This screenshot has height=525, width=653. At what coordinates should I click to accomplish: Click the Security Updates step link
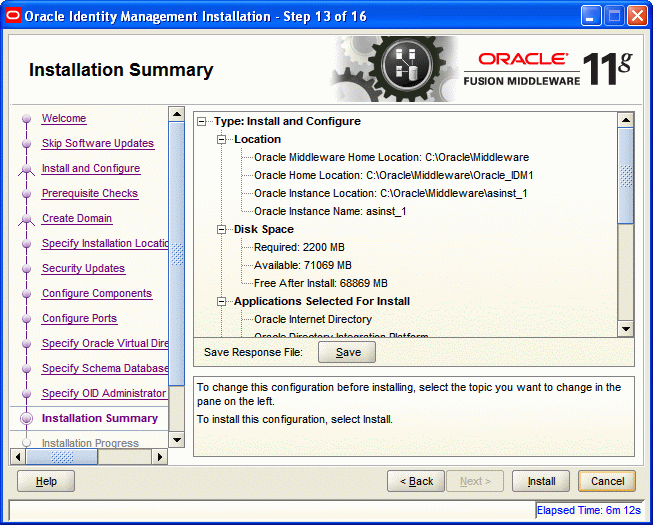(83, 268)
